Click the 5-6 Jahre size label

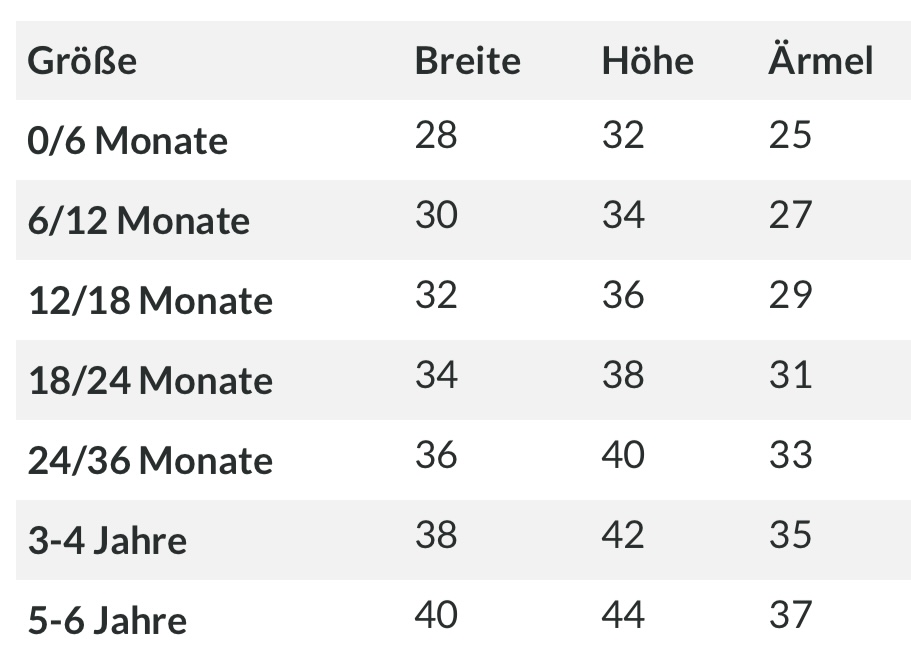point(107,621)
